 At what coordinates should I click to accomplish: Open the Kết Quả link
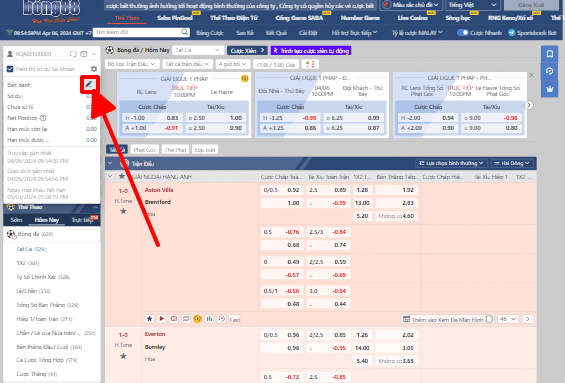(276, 32)
